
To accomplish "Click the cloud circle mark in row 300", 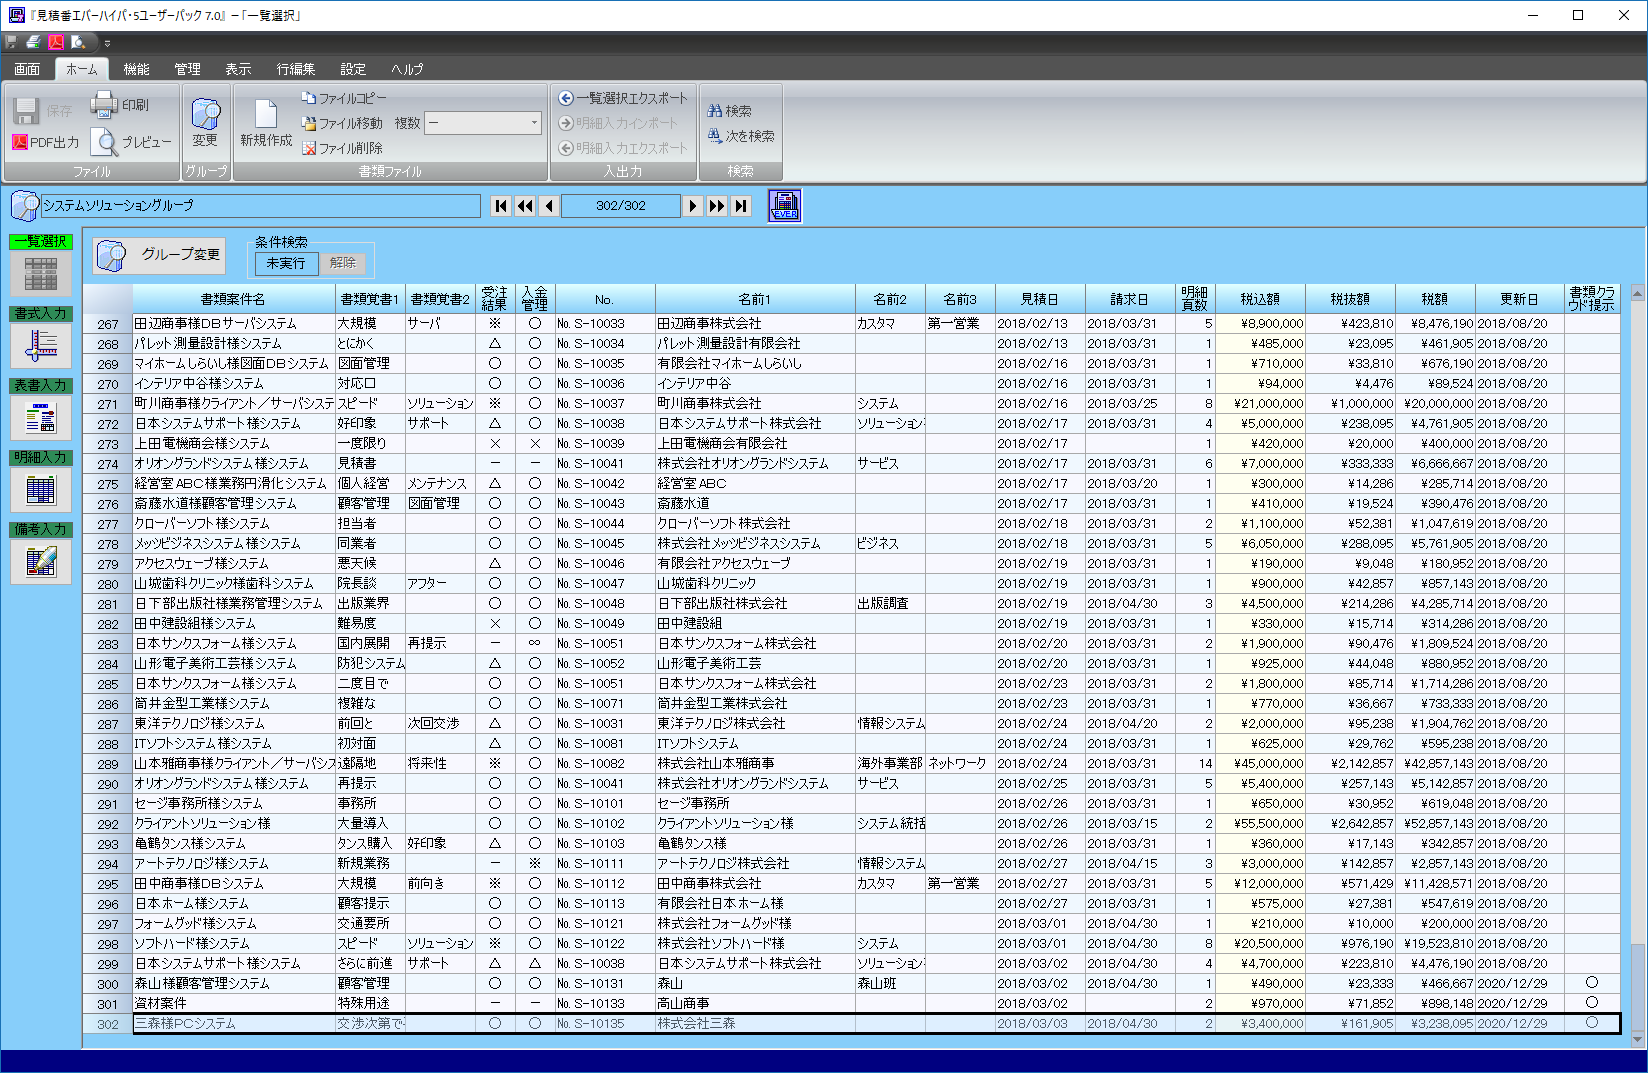I will pyautogui.click(x=1592, y=983).
